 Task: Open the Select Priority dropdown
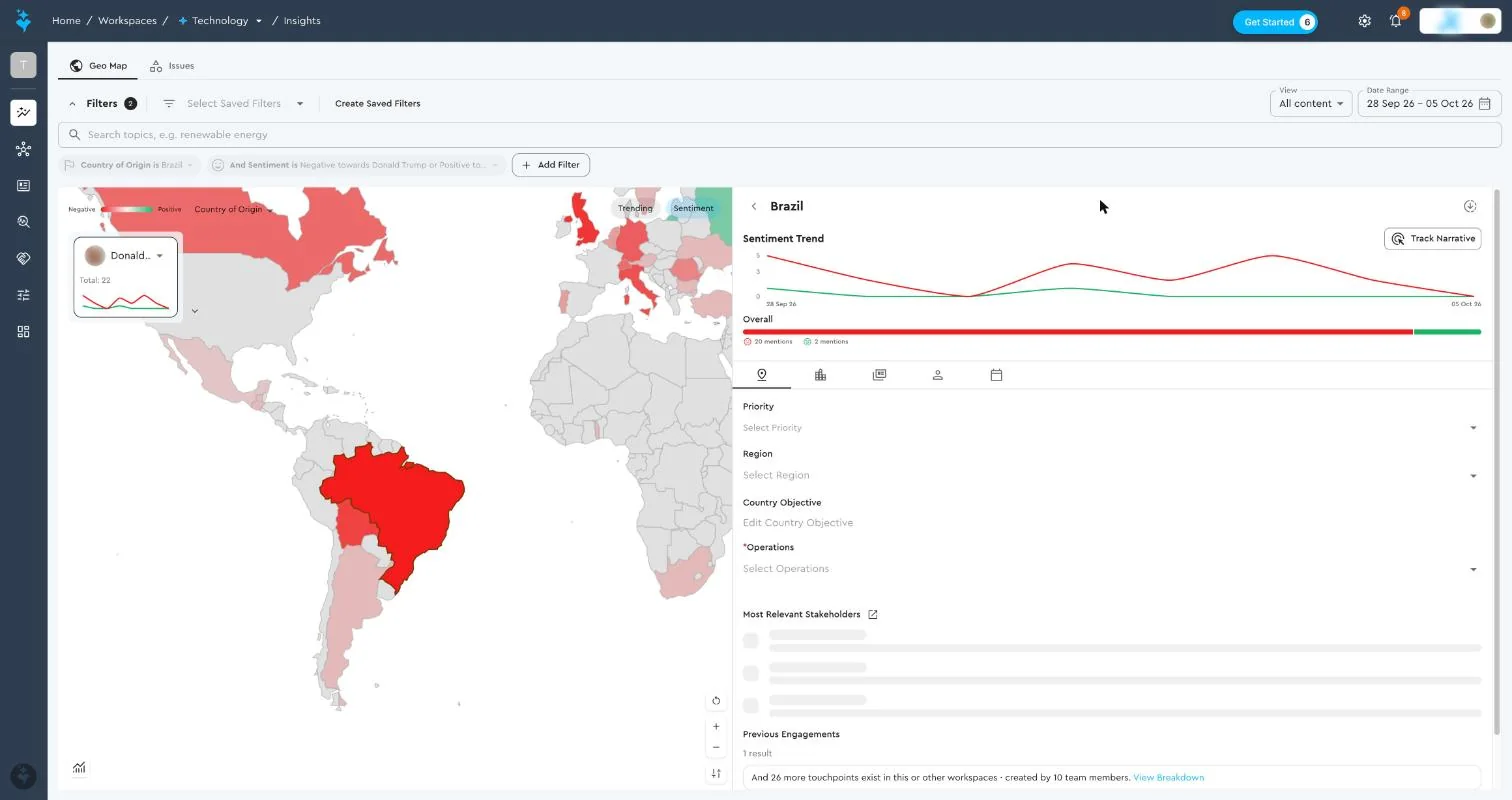[x=1110, y=427]
